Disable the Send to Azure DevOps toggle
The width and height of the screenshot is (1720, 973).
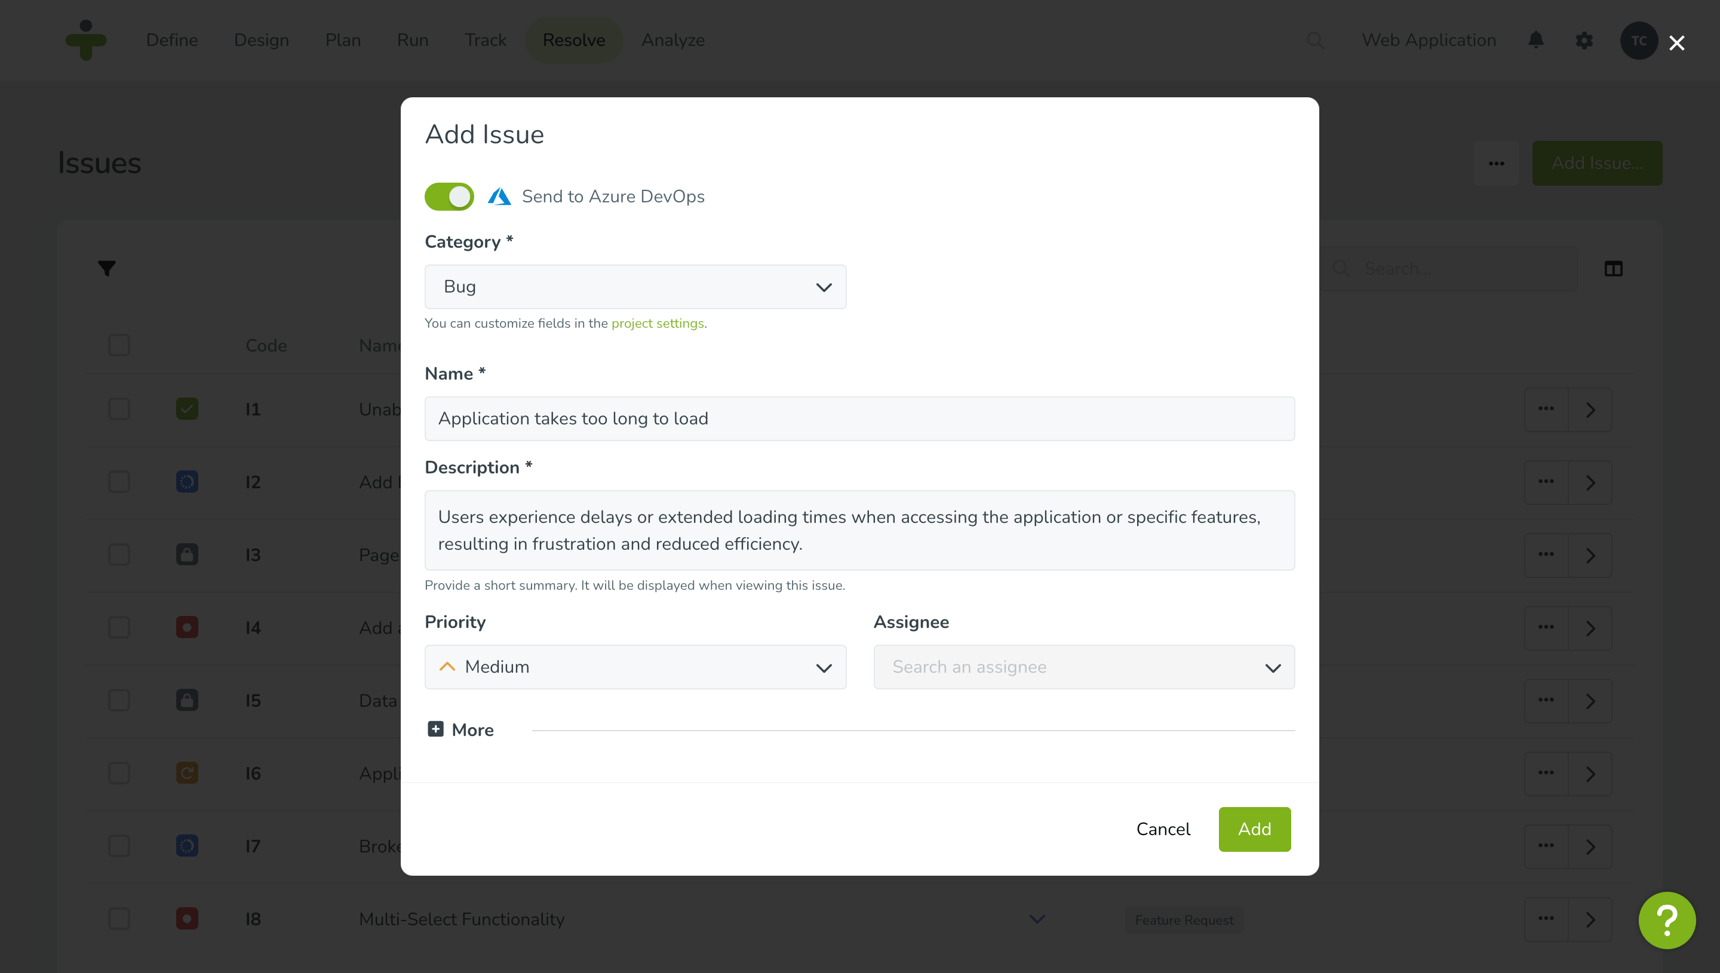[x=449, y=196]
